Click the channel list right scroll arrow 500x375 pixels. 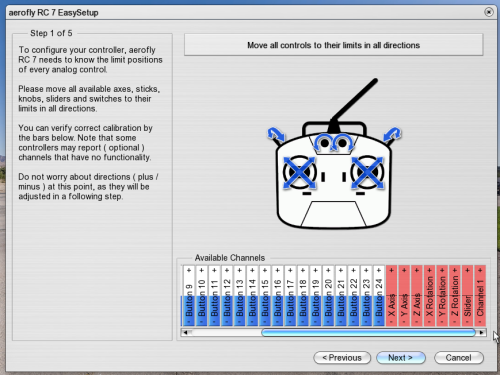coord(482,332)
